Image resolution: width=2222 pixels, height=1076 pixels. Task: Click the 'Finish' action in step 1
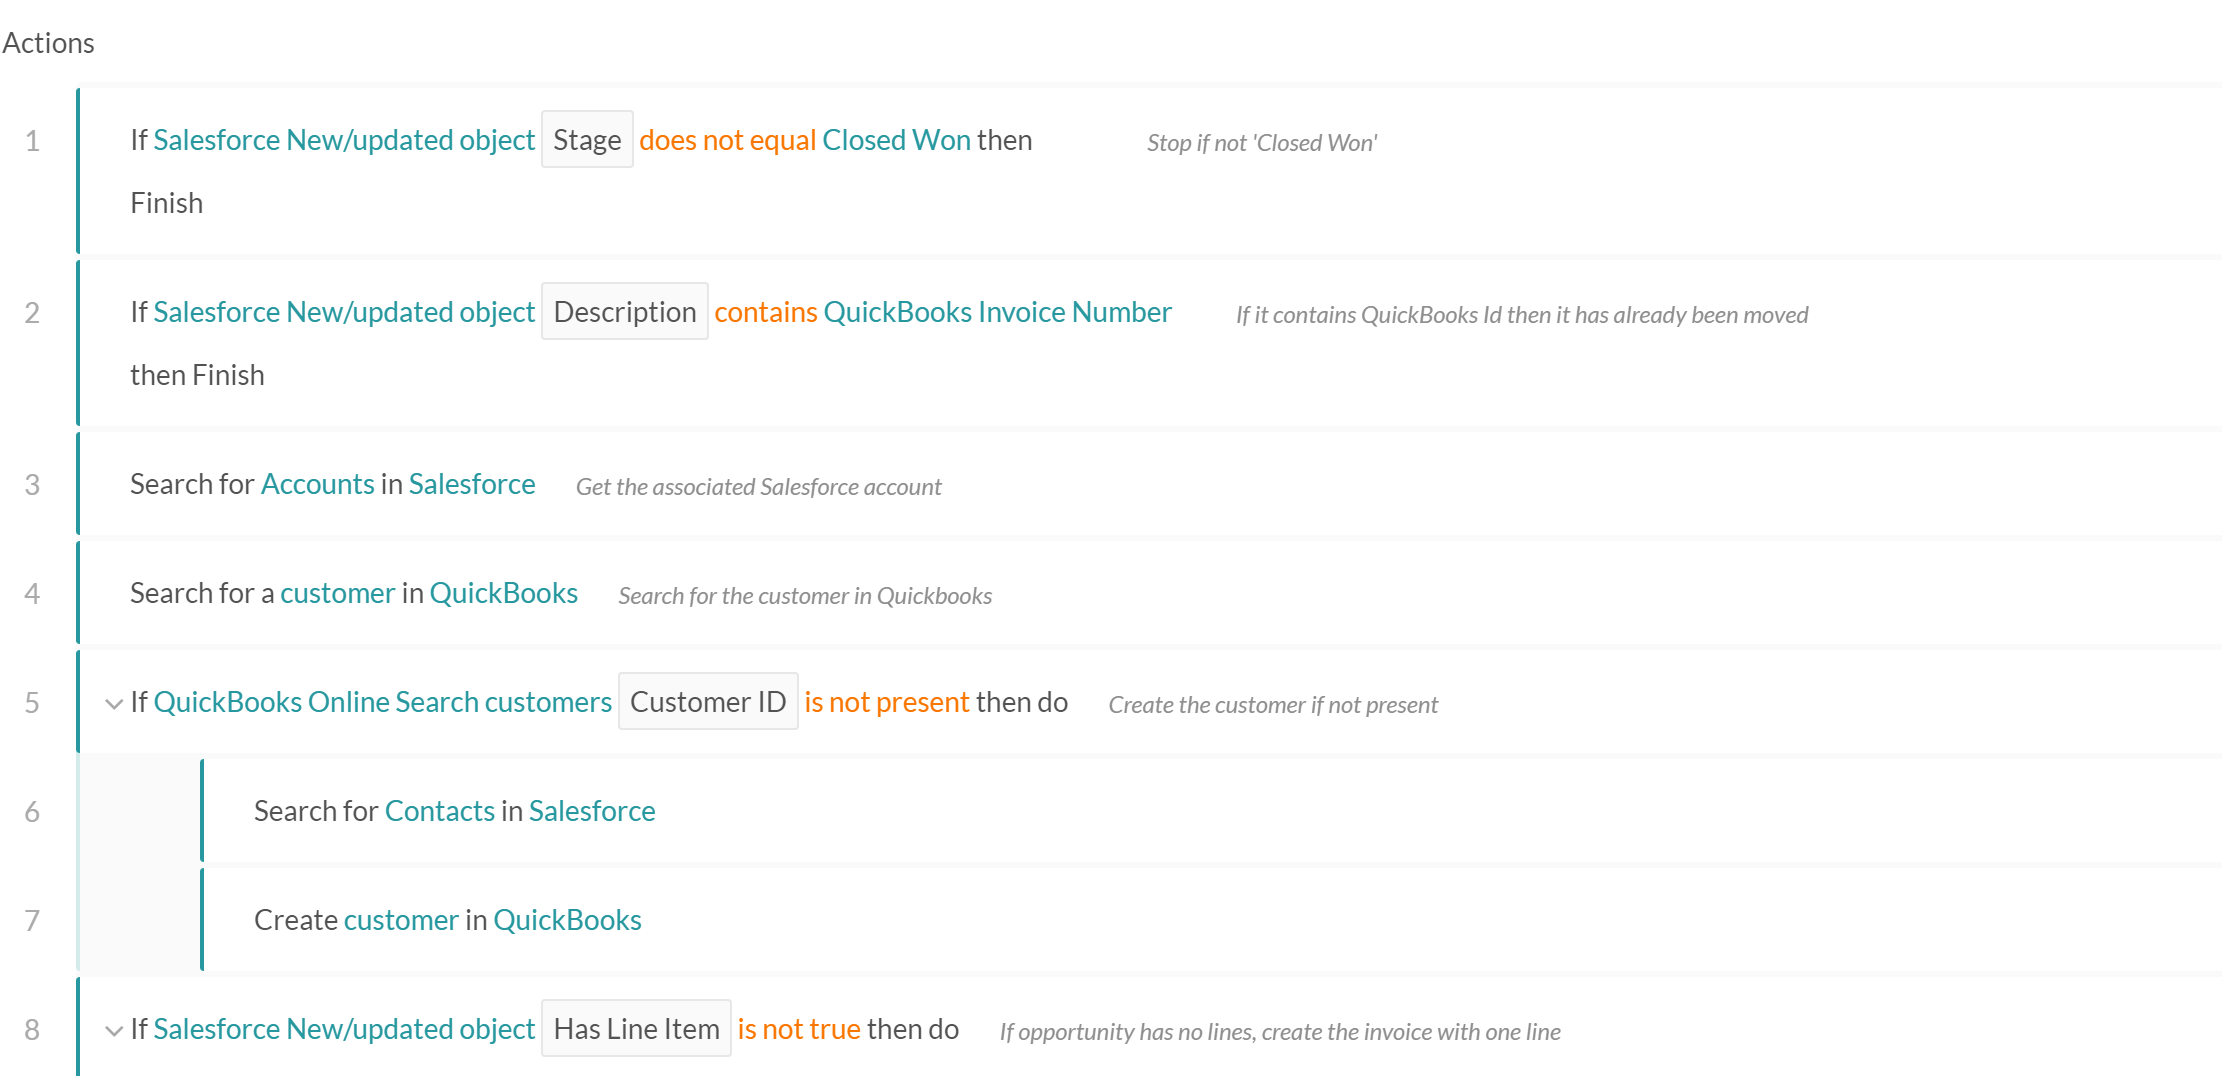pos(167,204)
